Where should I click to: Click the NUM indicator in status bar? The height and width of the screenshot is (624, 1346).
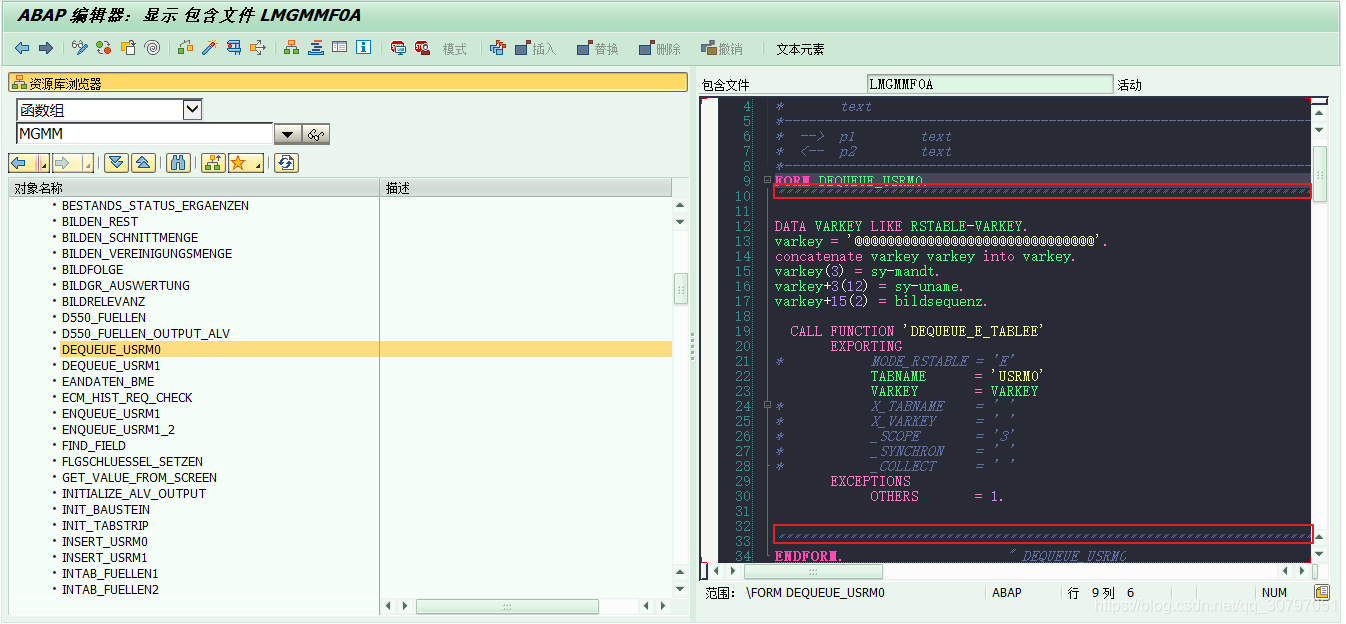pyautogui.click(x=1274, y=593)
